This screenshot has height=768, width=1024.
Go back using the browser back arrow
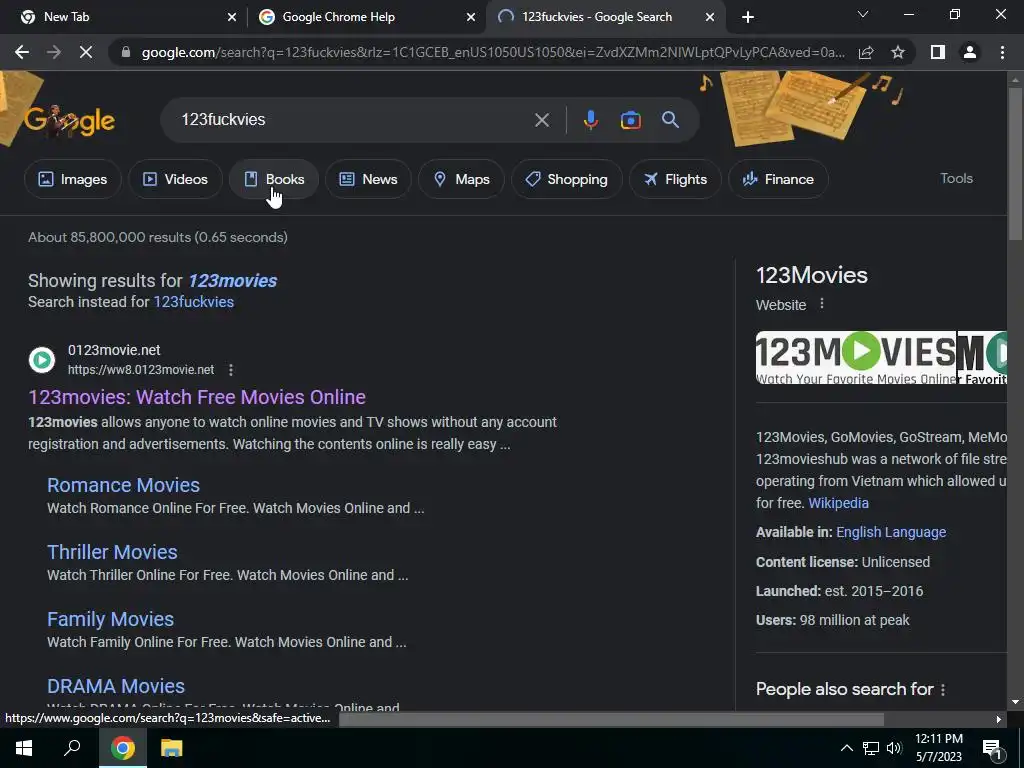22,52
